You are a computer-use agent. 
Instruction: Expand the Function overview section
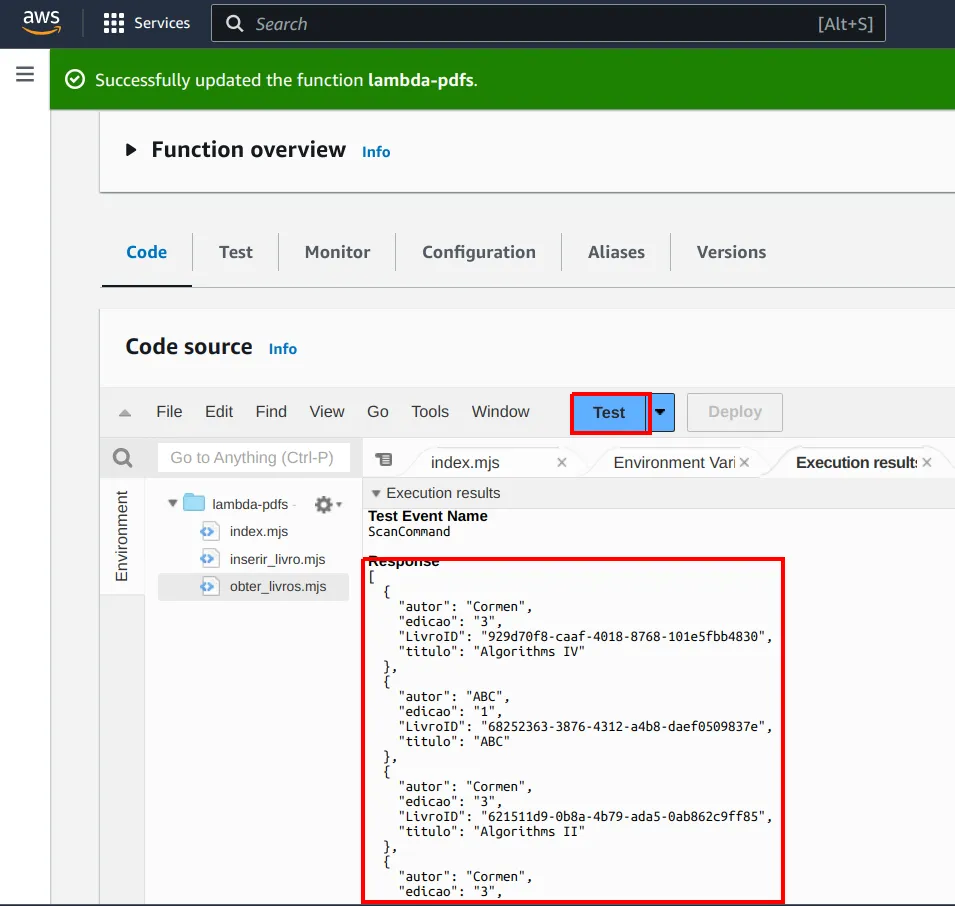pos(130,150)
